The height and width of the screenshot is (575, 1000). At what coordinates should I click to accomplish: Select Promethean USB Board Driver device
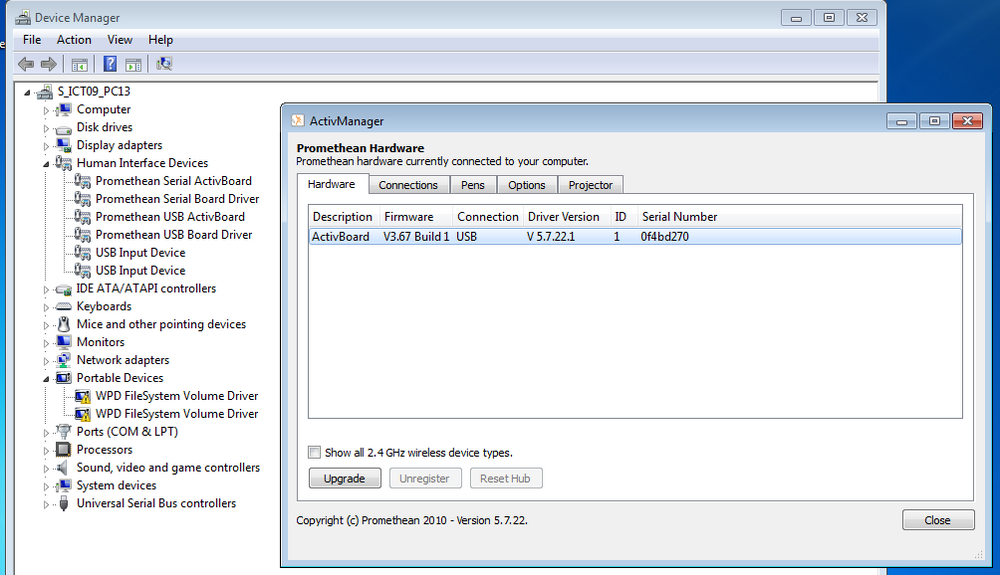[x=173, y=235]
